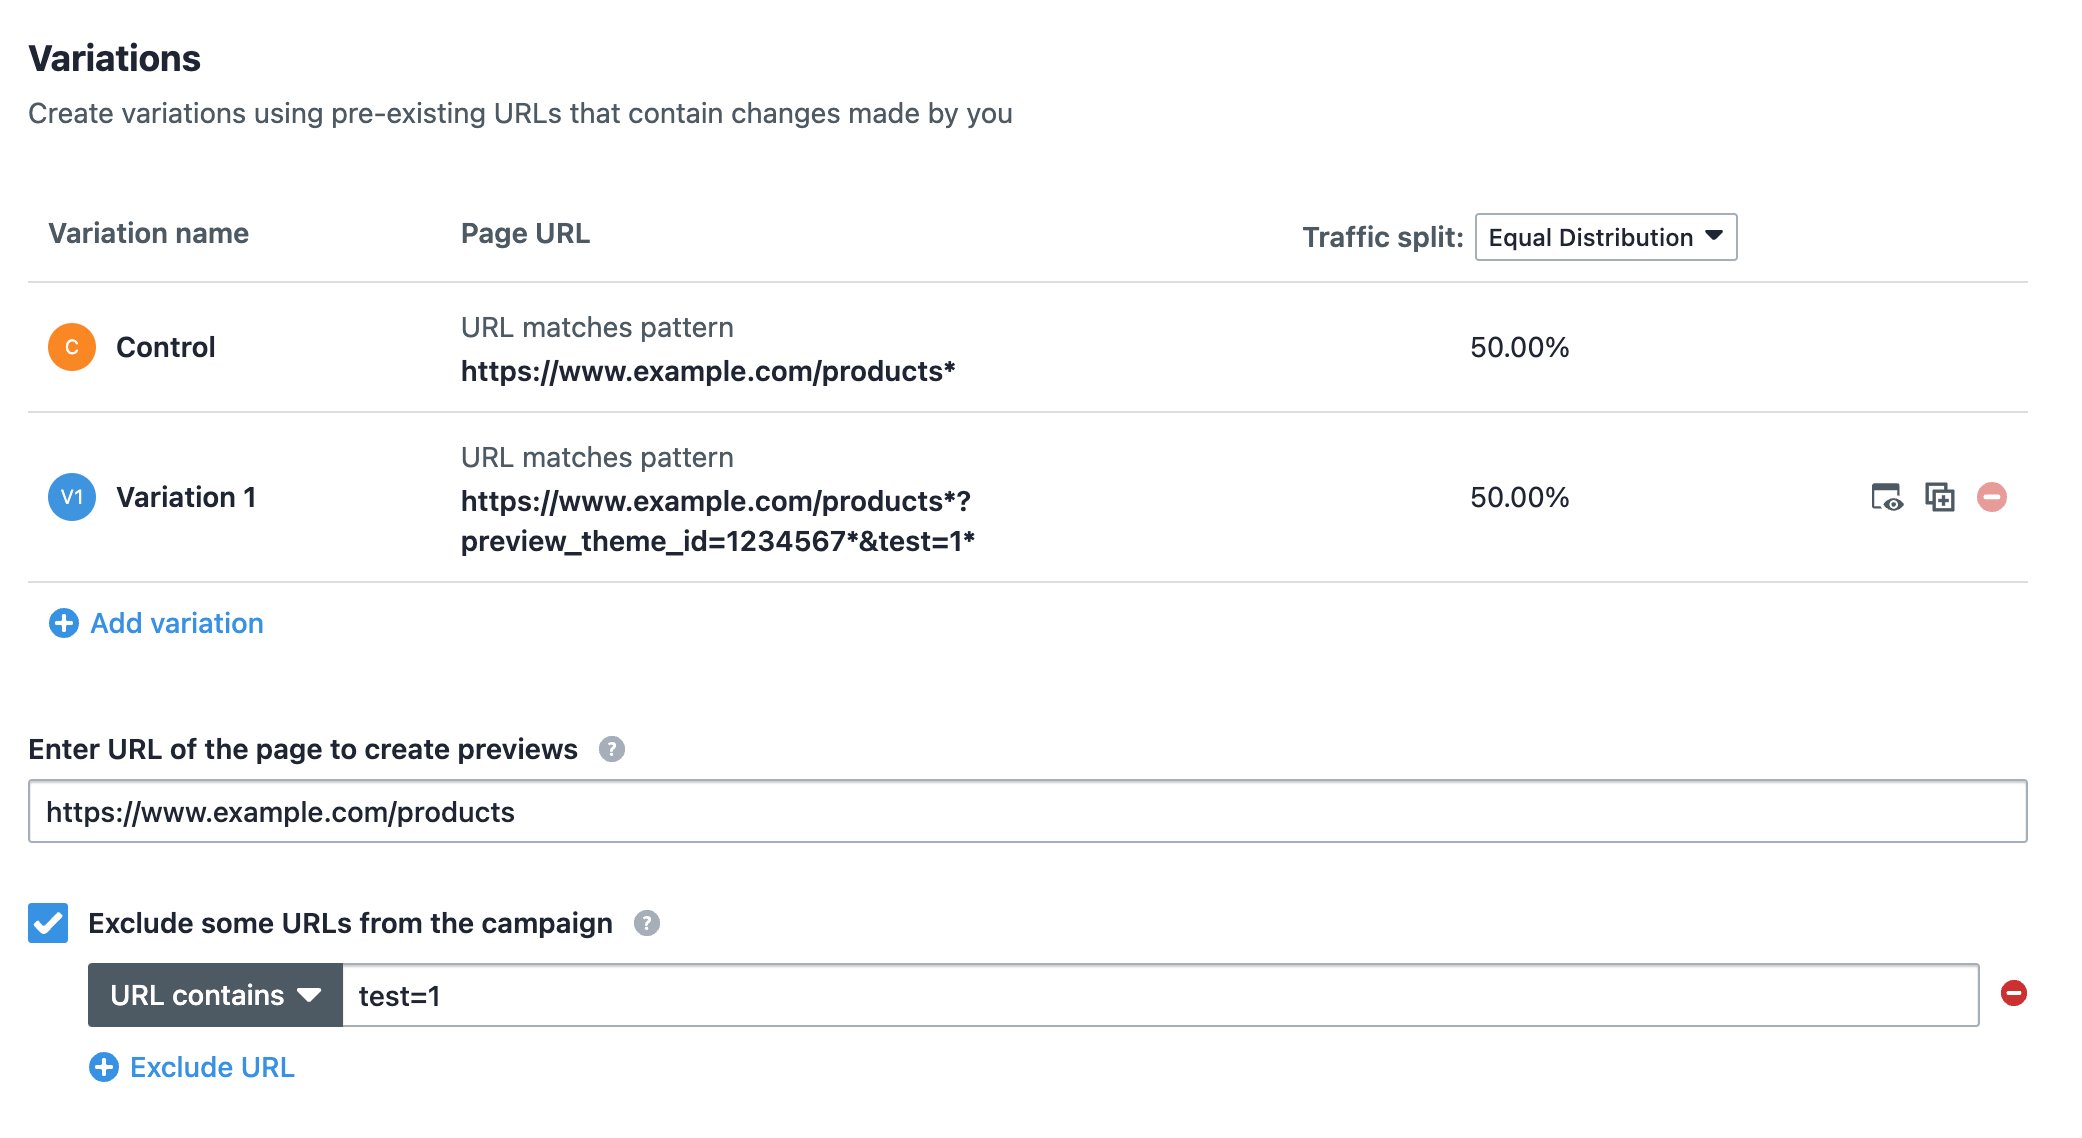
Task: Click the preview page URL input field
Action: pos(1027,811)
